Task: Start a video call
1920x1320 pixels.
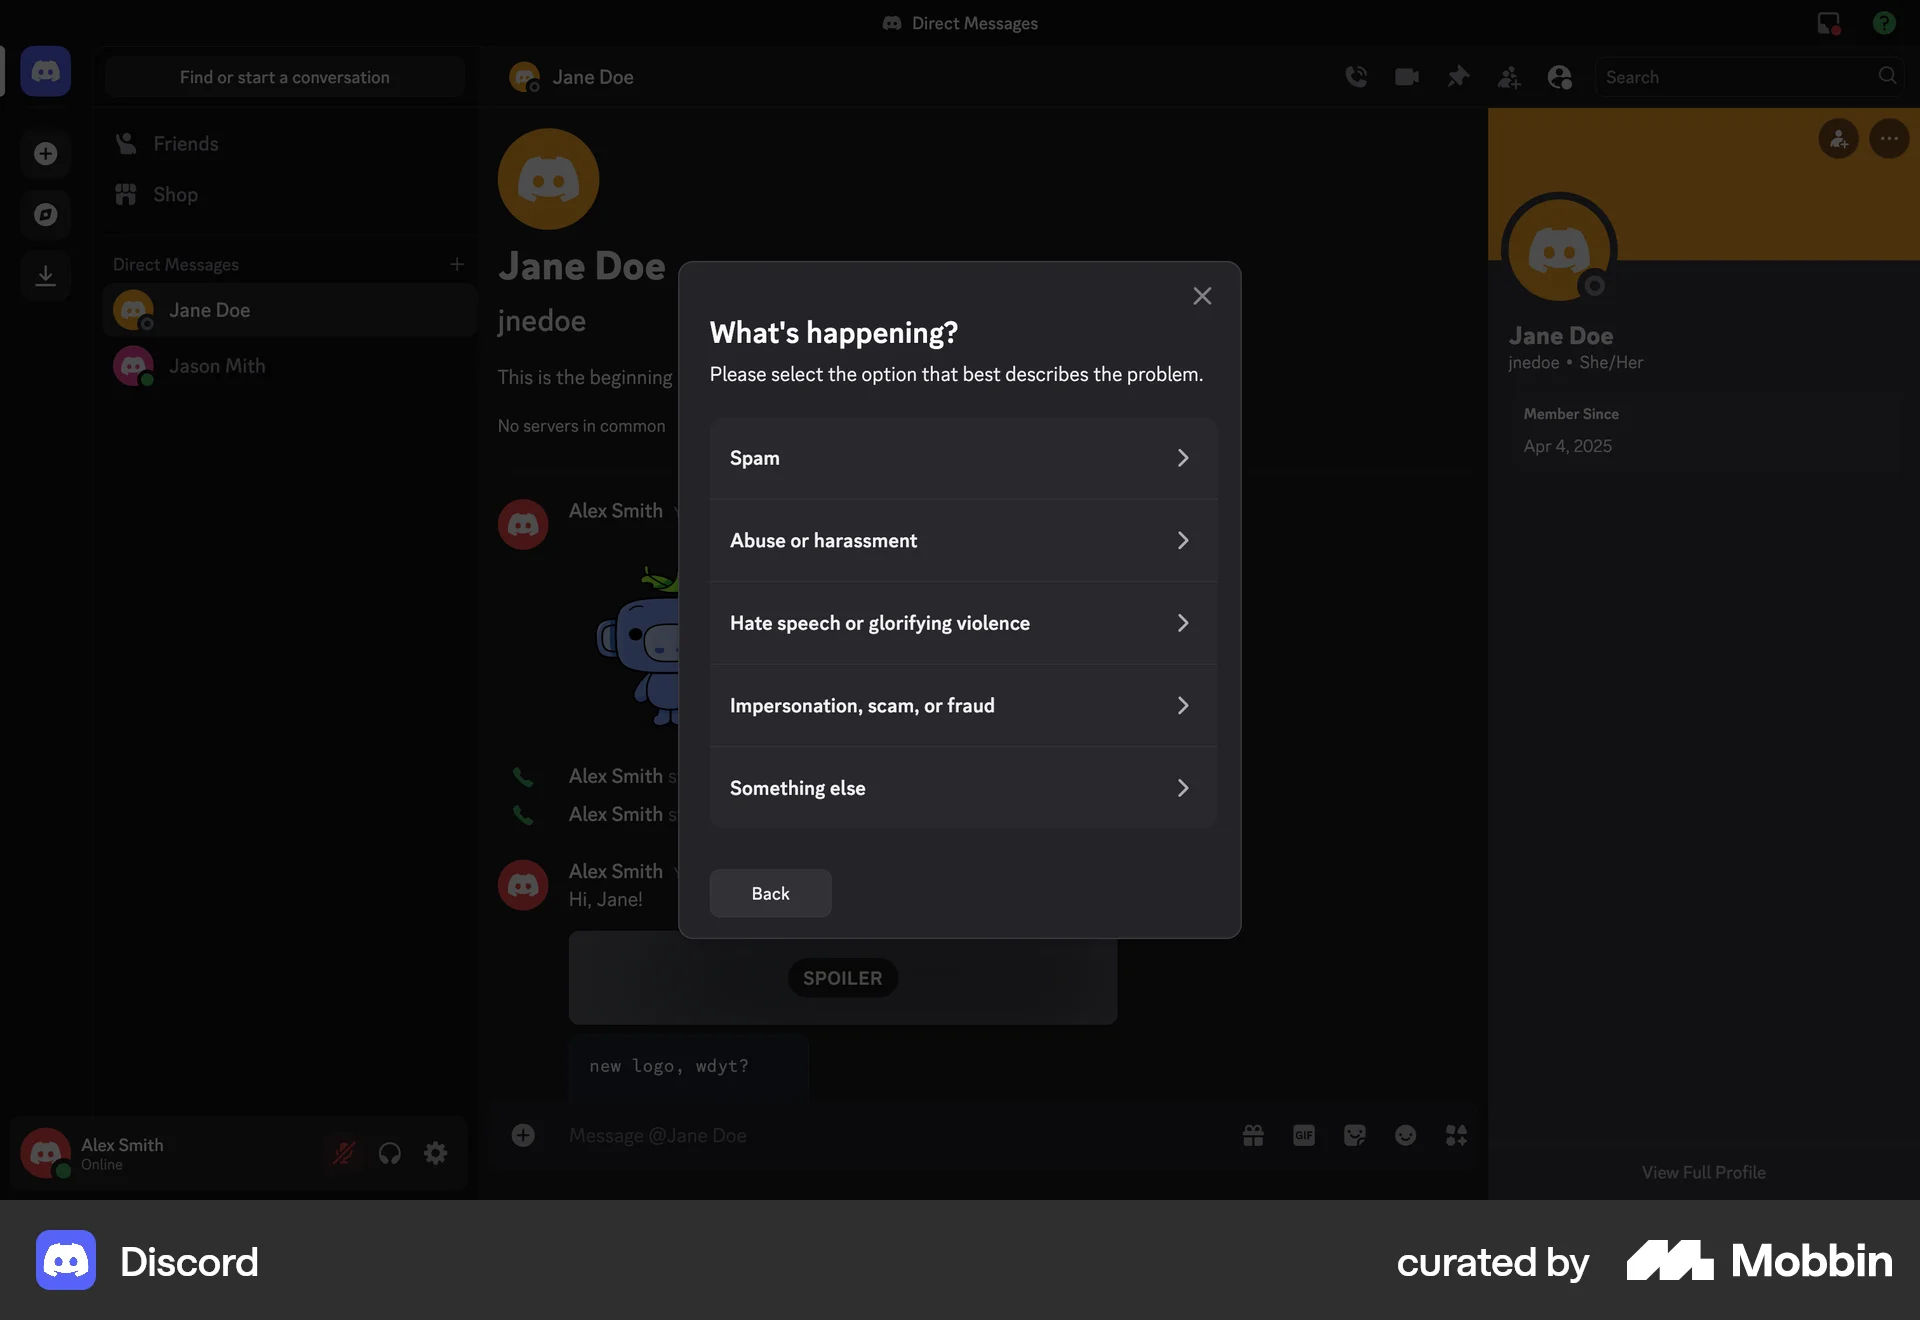Action: [1407, 76]
